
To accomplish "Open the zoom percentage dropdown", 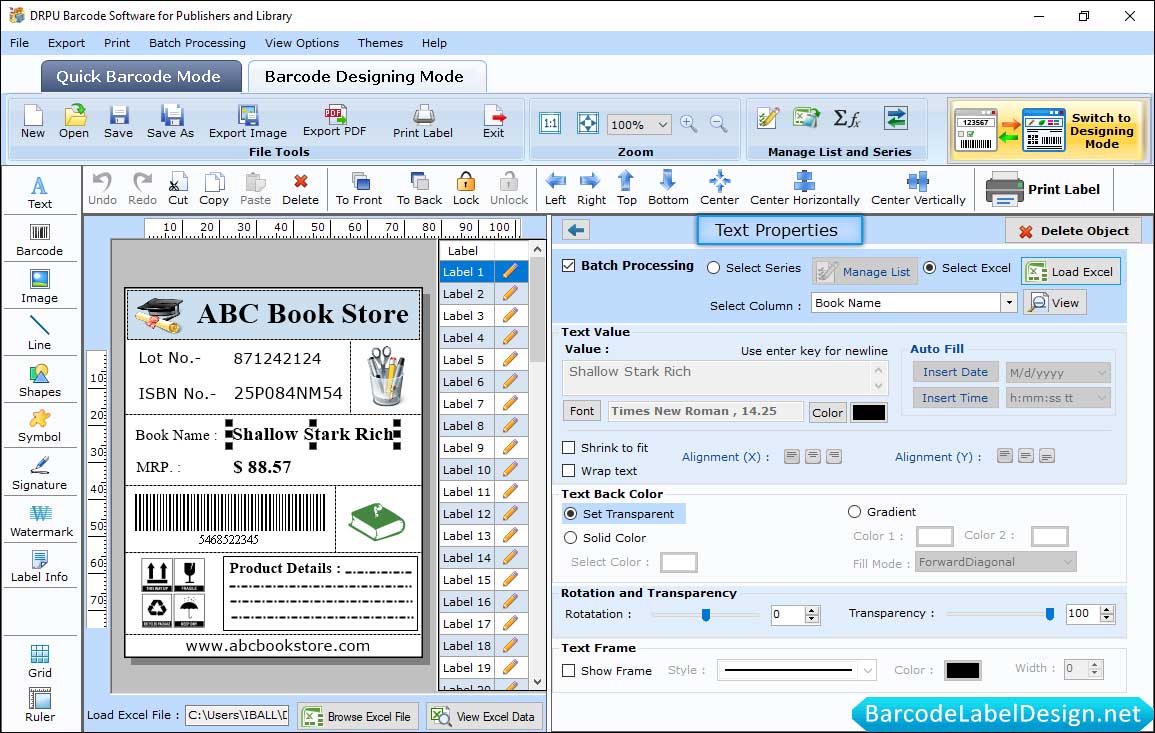I will pyautogui.click(x=663, y=124).
